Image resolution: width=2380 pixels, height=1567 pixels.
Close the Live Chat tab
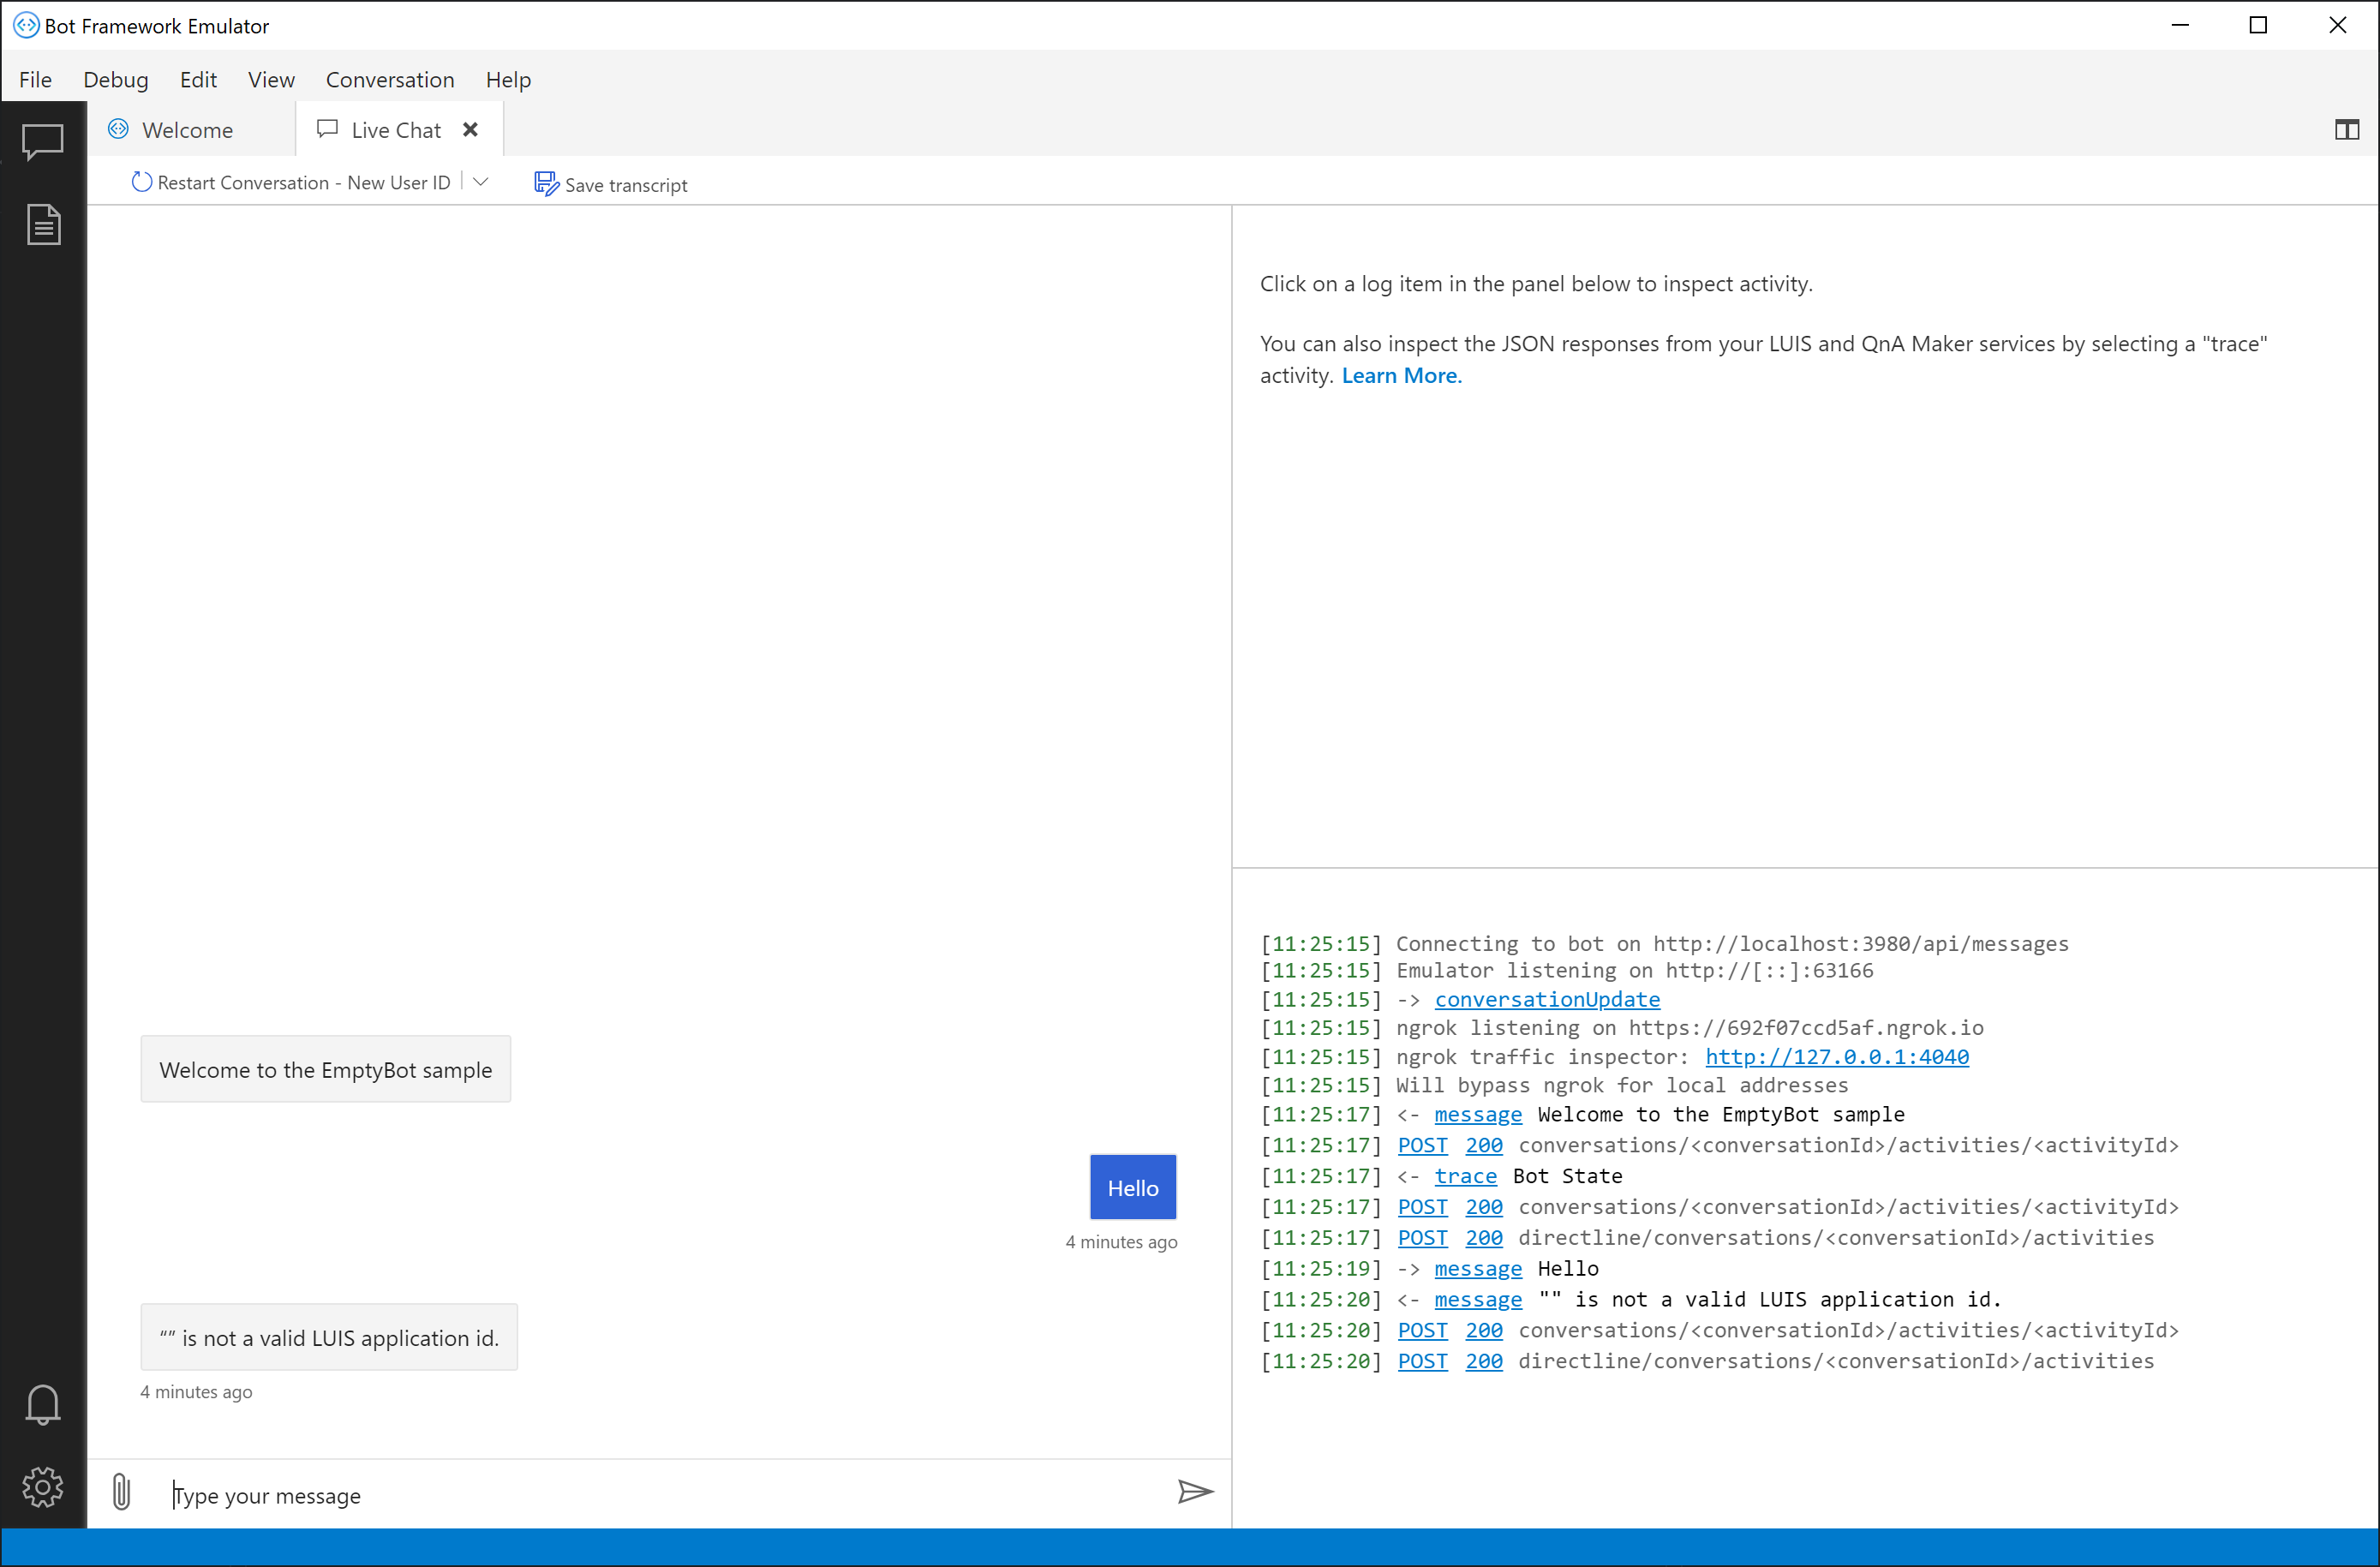(470, 129)
